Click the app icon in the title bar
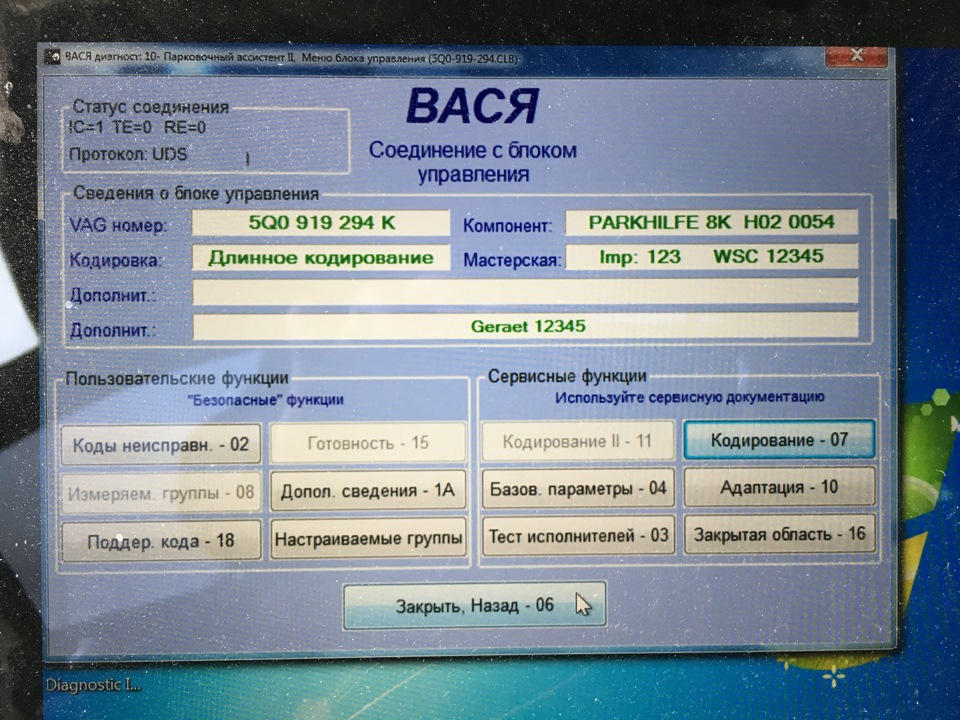The height and width of the screenshot is (720, 960). click(53, 57)
